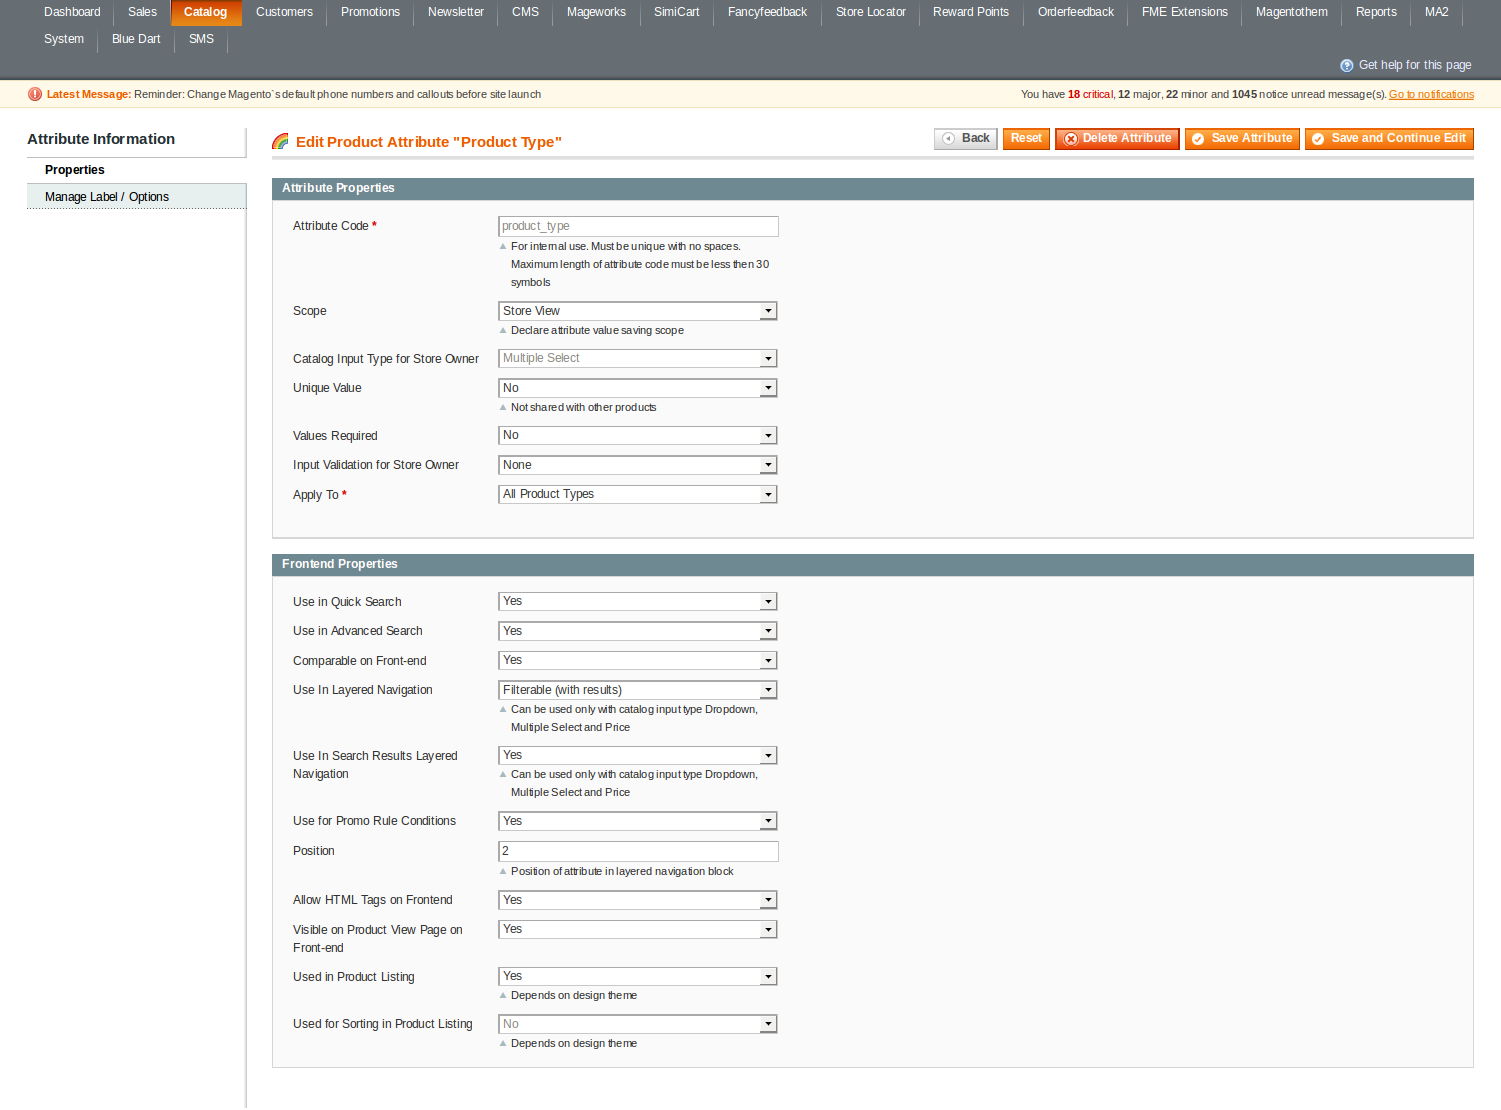Viewport: 1501px width, 1110px height.
Task: Open the Apply To dropdown
Action: [x=637, y=495]
